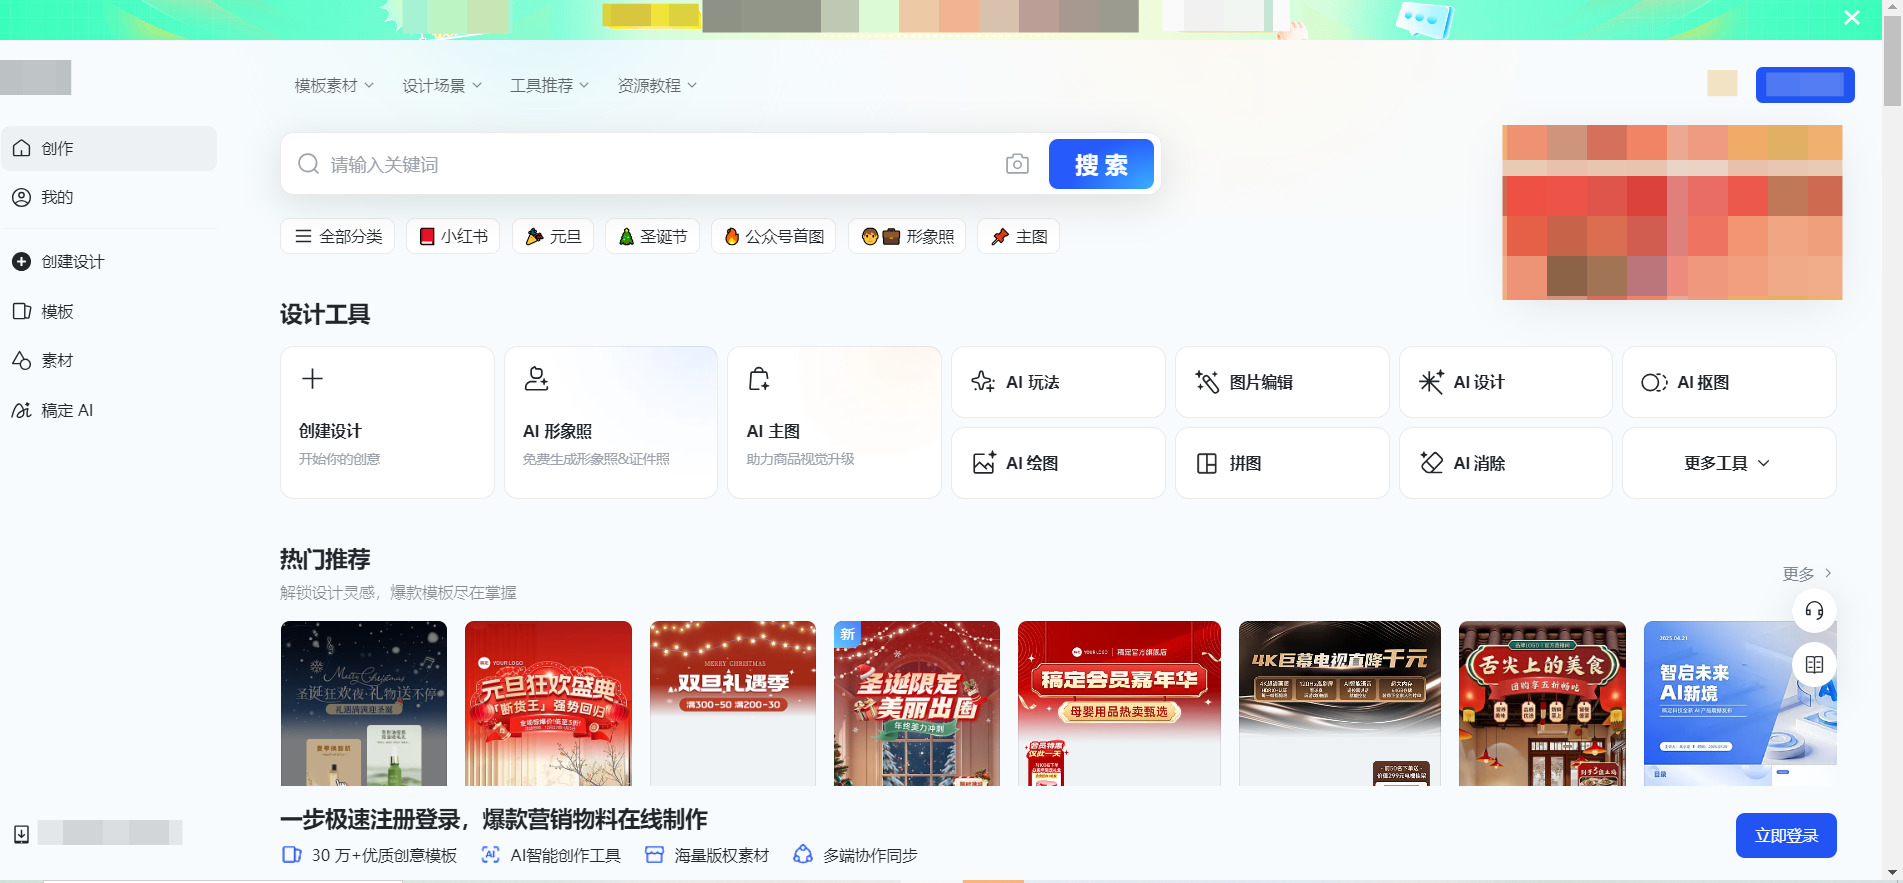Expand 工具推荐 dropdown menu

tap(550, 86)
